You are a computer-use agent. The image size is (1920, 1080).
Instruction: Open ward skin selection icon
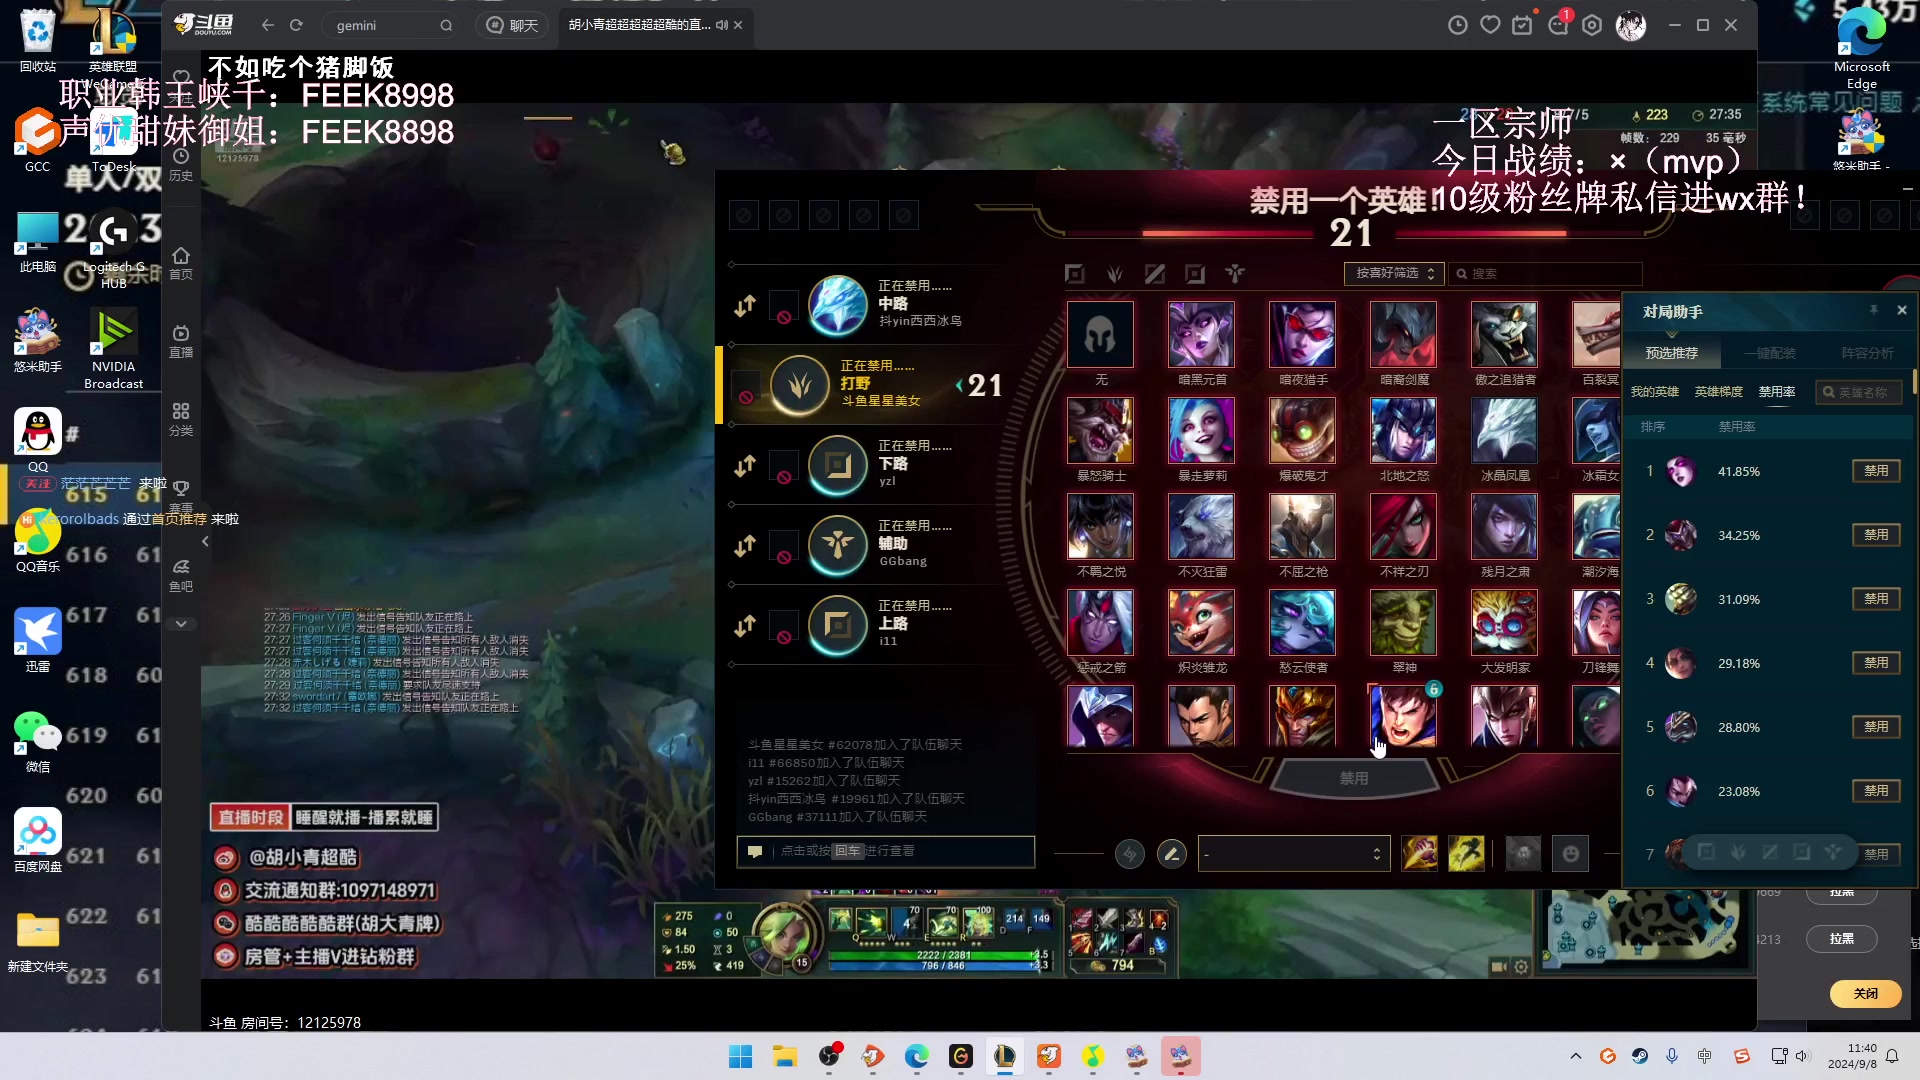(1523, 854)
